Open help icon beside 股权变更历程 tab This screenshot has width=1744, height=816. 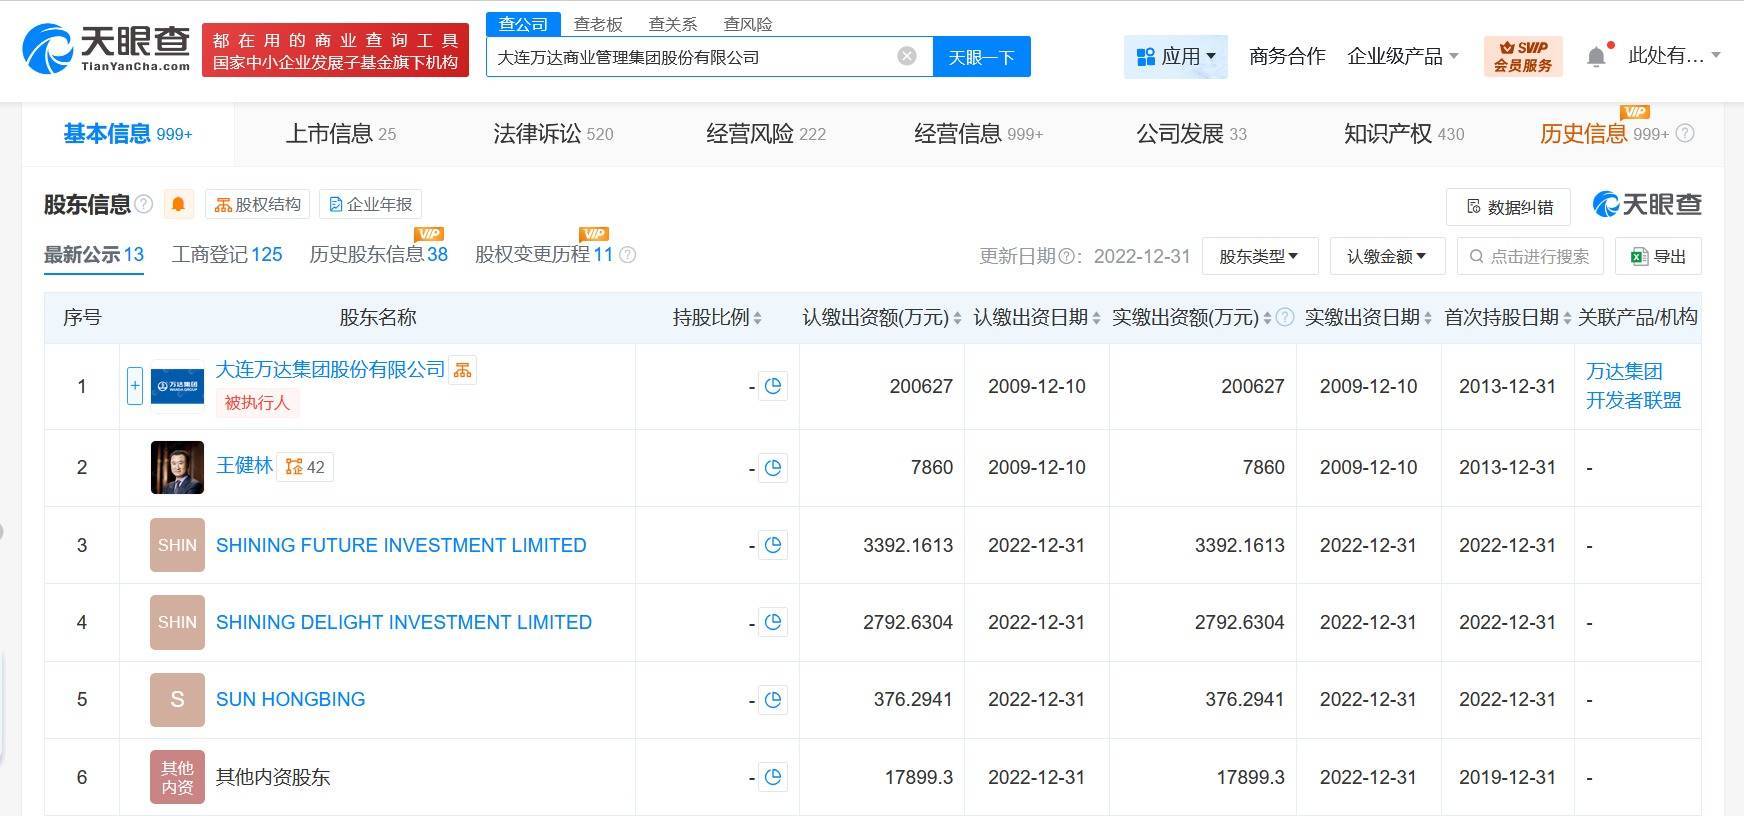click(x=628, y=255)
